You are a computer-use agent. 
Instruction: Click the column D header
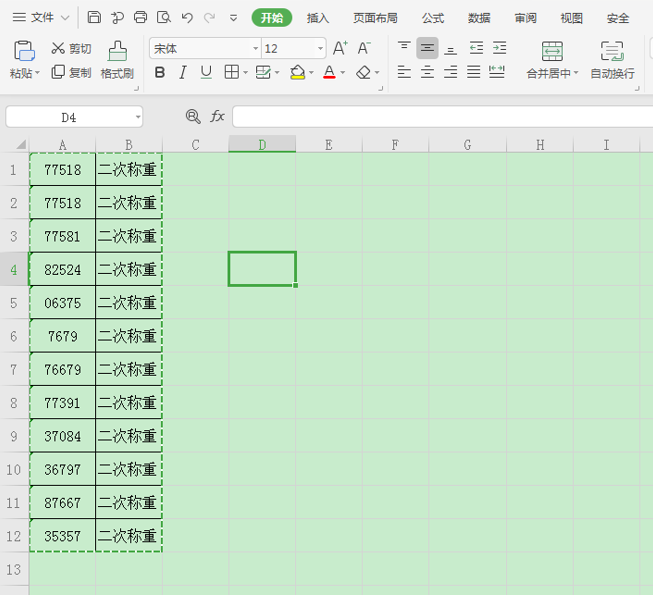pos(262,145)
